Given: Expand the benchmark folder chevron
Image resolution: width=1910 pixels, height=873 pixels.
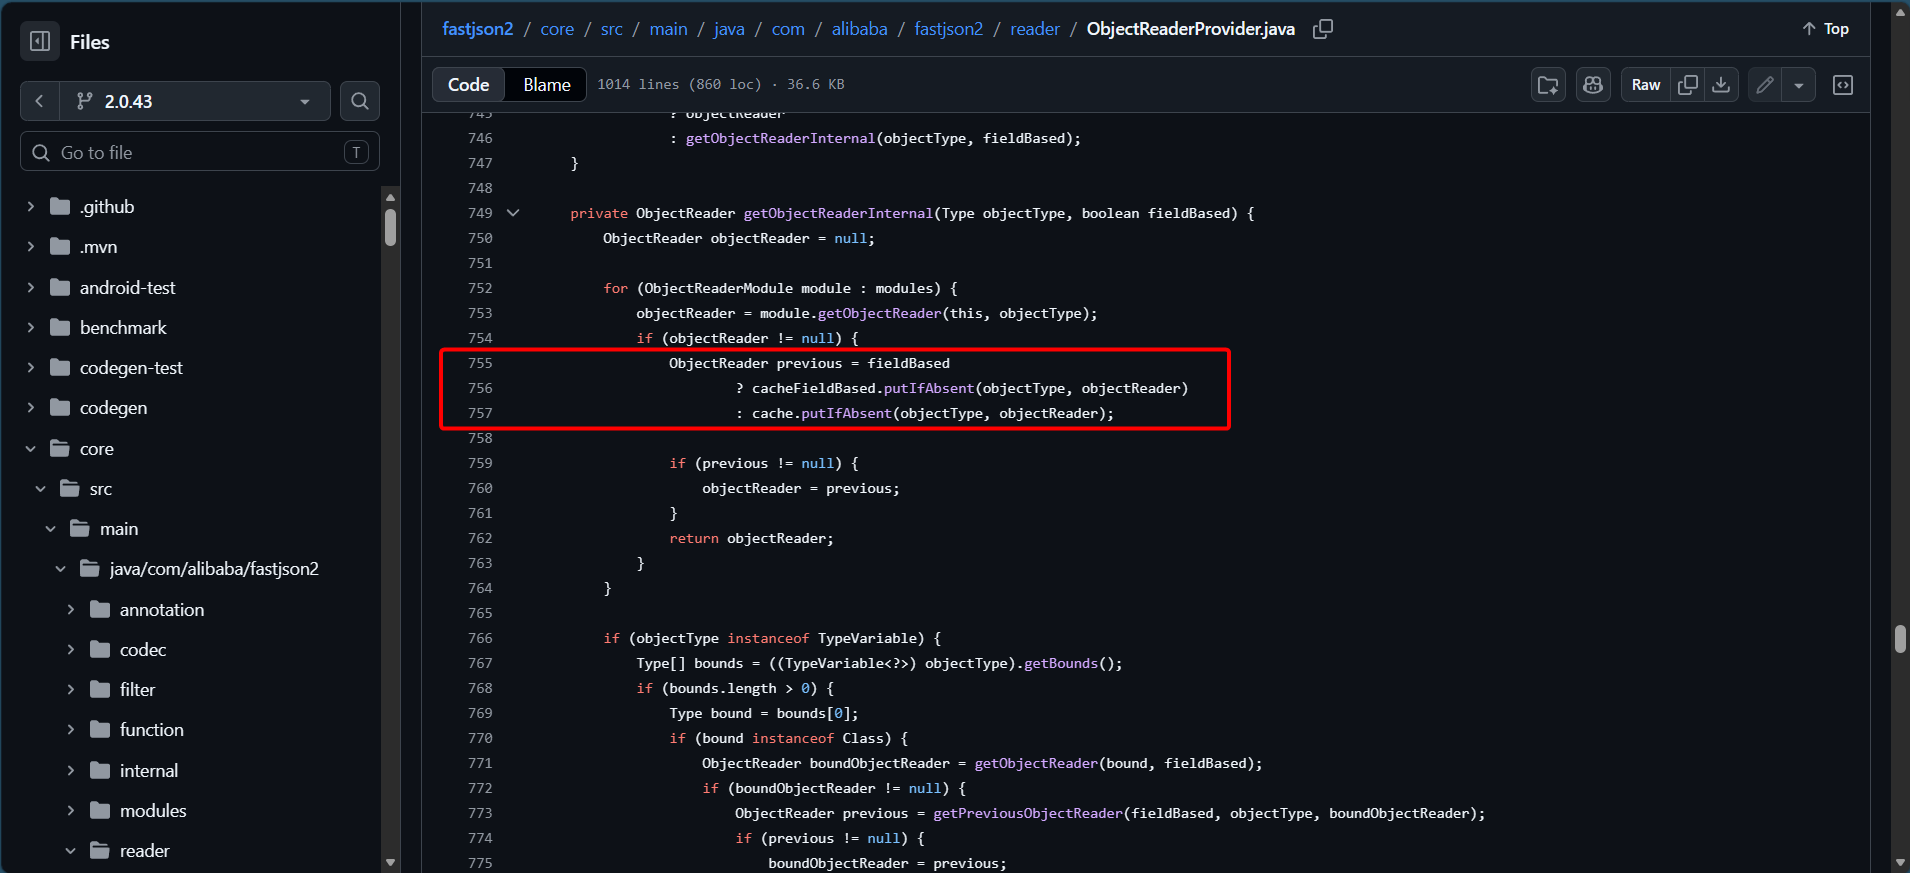Looking at the screenshot, I should (x=30, y=327).
